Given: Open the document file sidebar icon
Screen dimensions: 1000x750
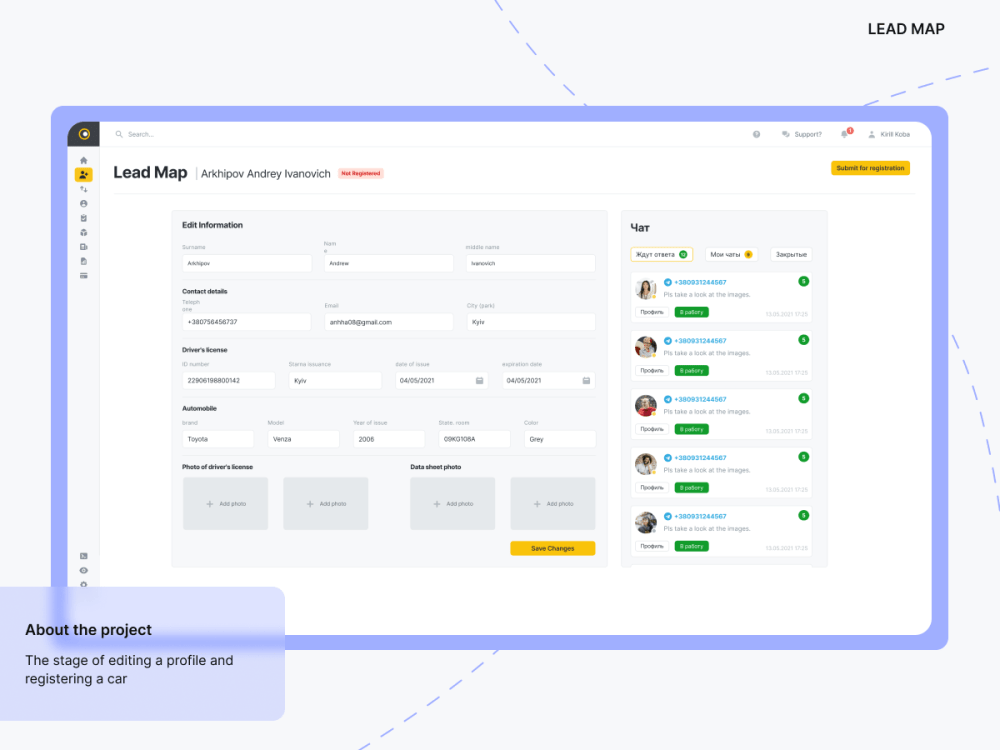Looking at the screenshot, I should [x=84, y=261].
